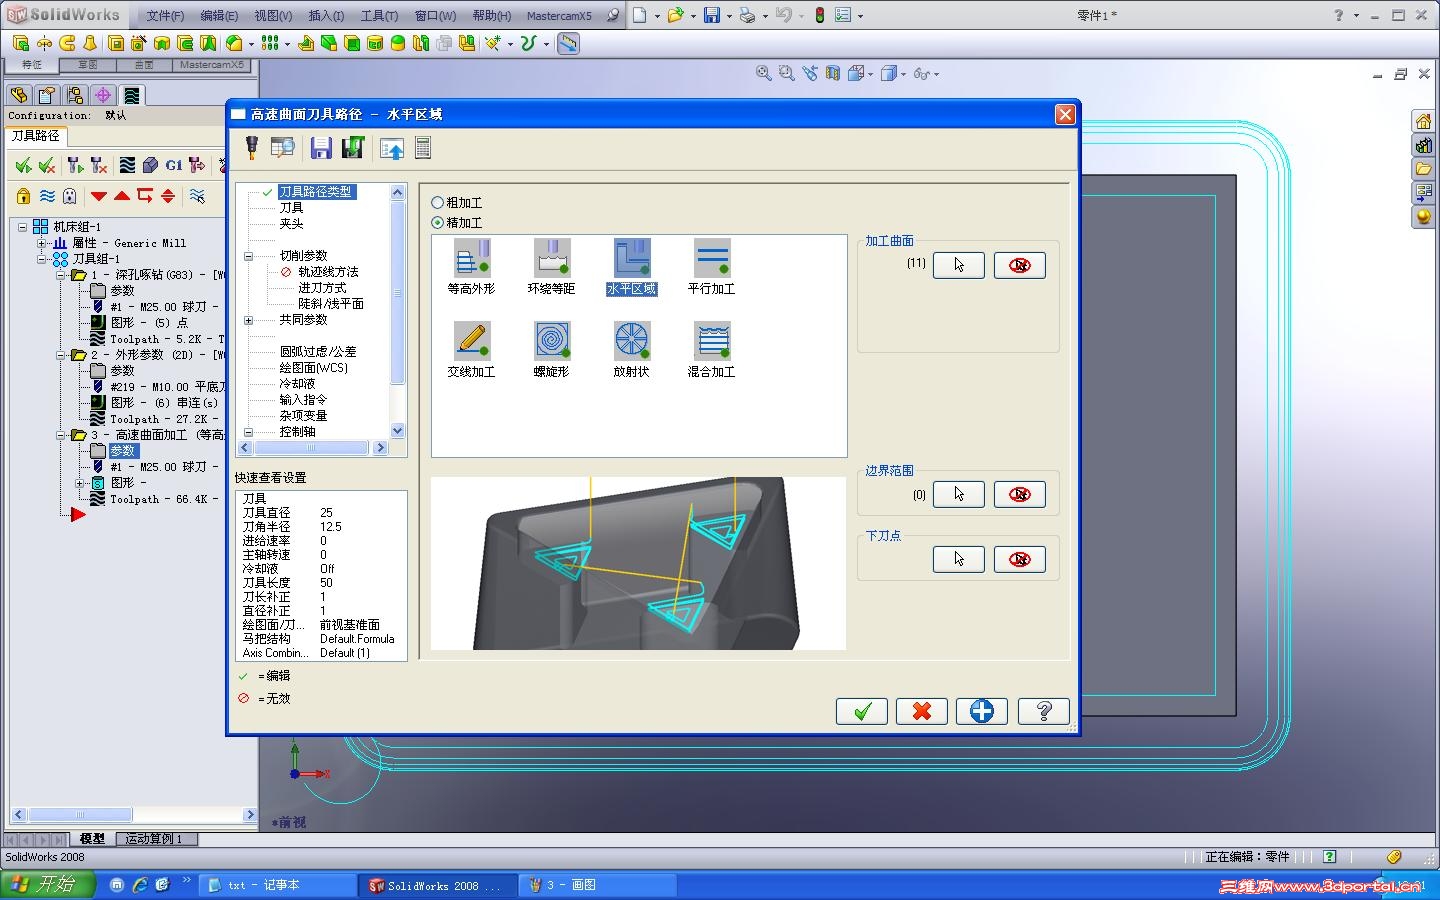Click the calculator icon in dialog toolbar

coord(423,148)
